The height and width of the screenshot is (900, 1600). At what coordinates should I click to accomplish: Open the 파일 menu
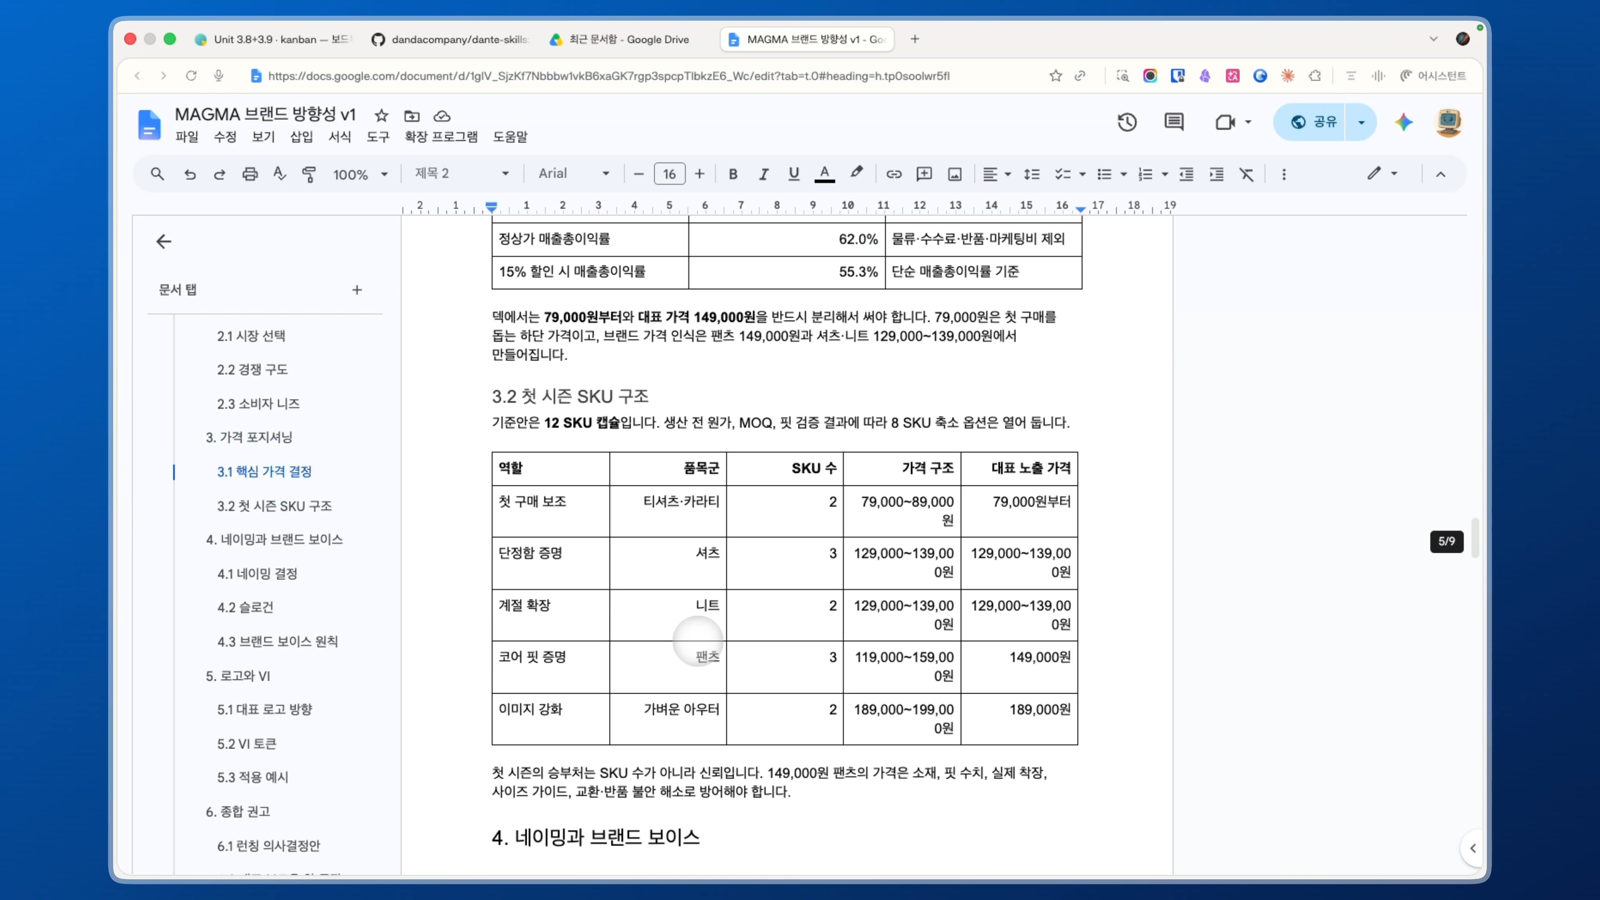tap(187, 137)
